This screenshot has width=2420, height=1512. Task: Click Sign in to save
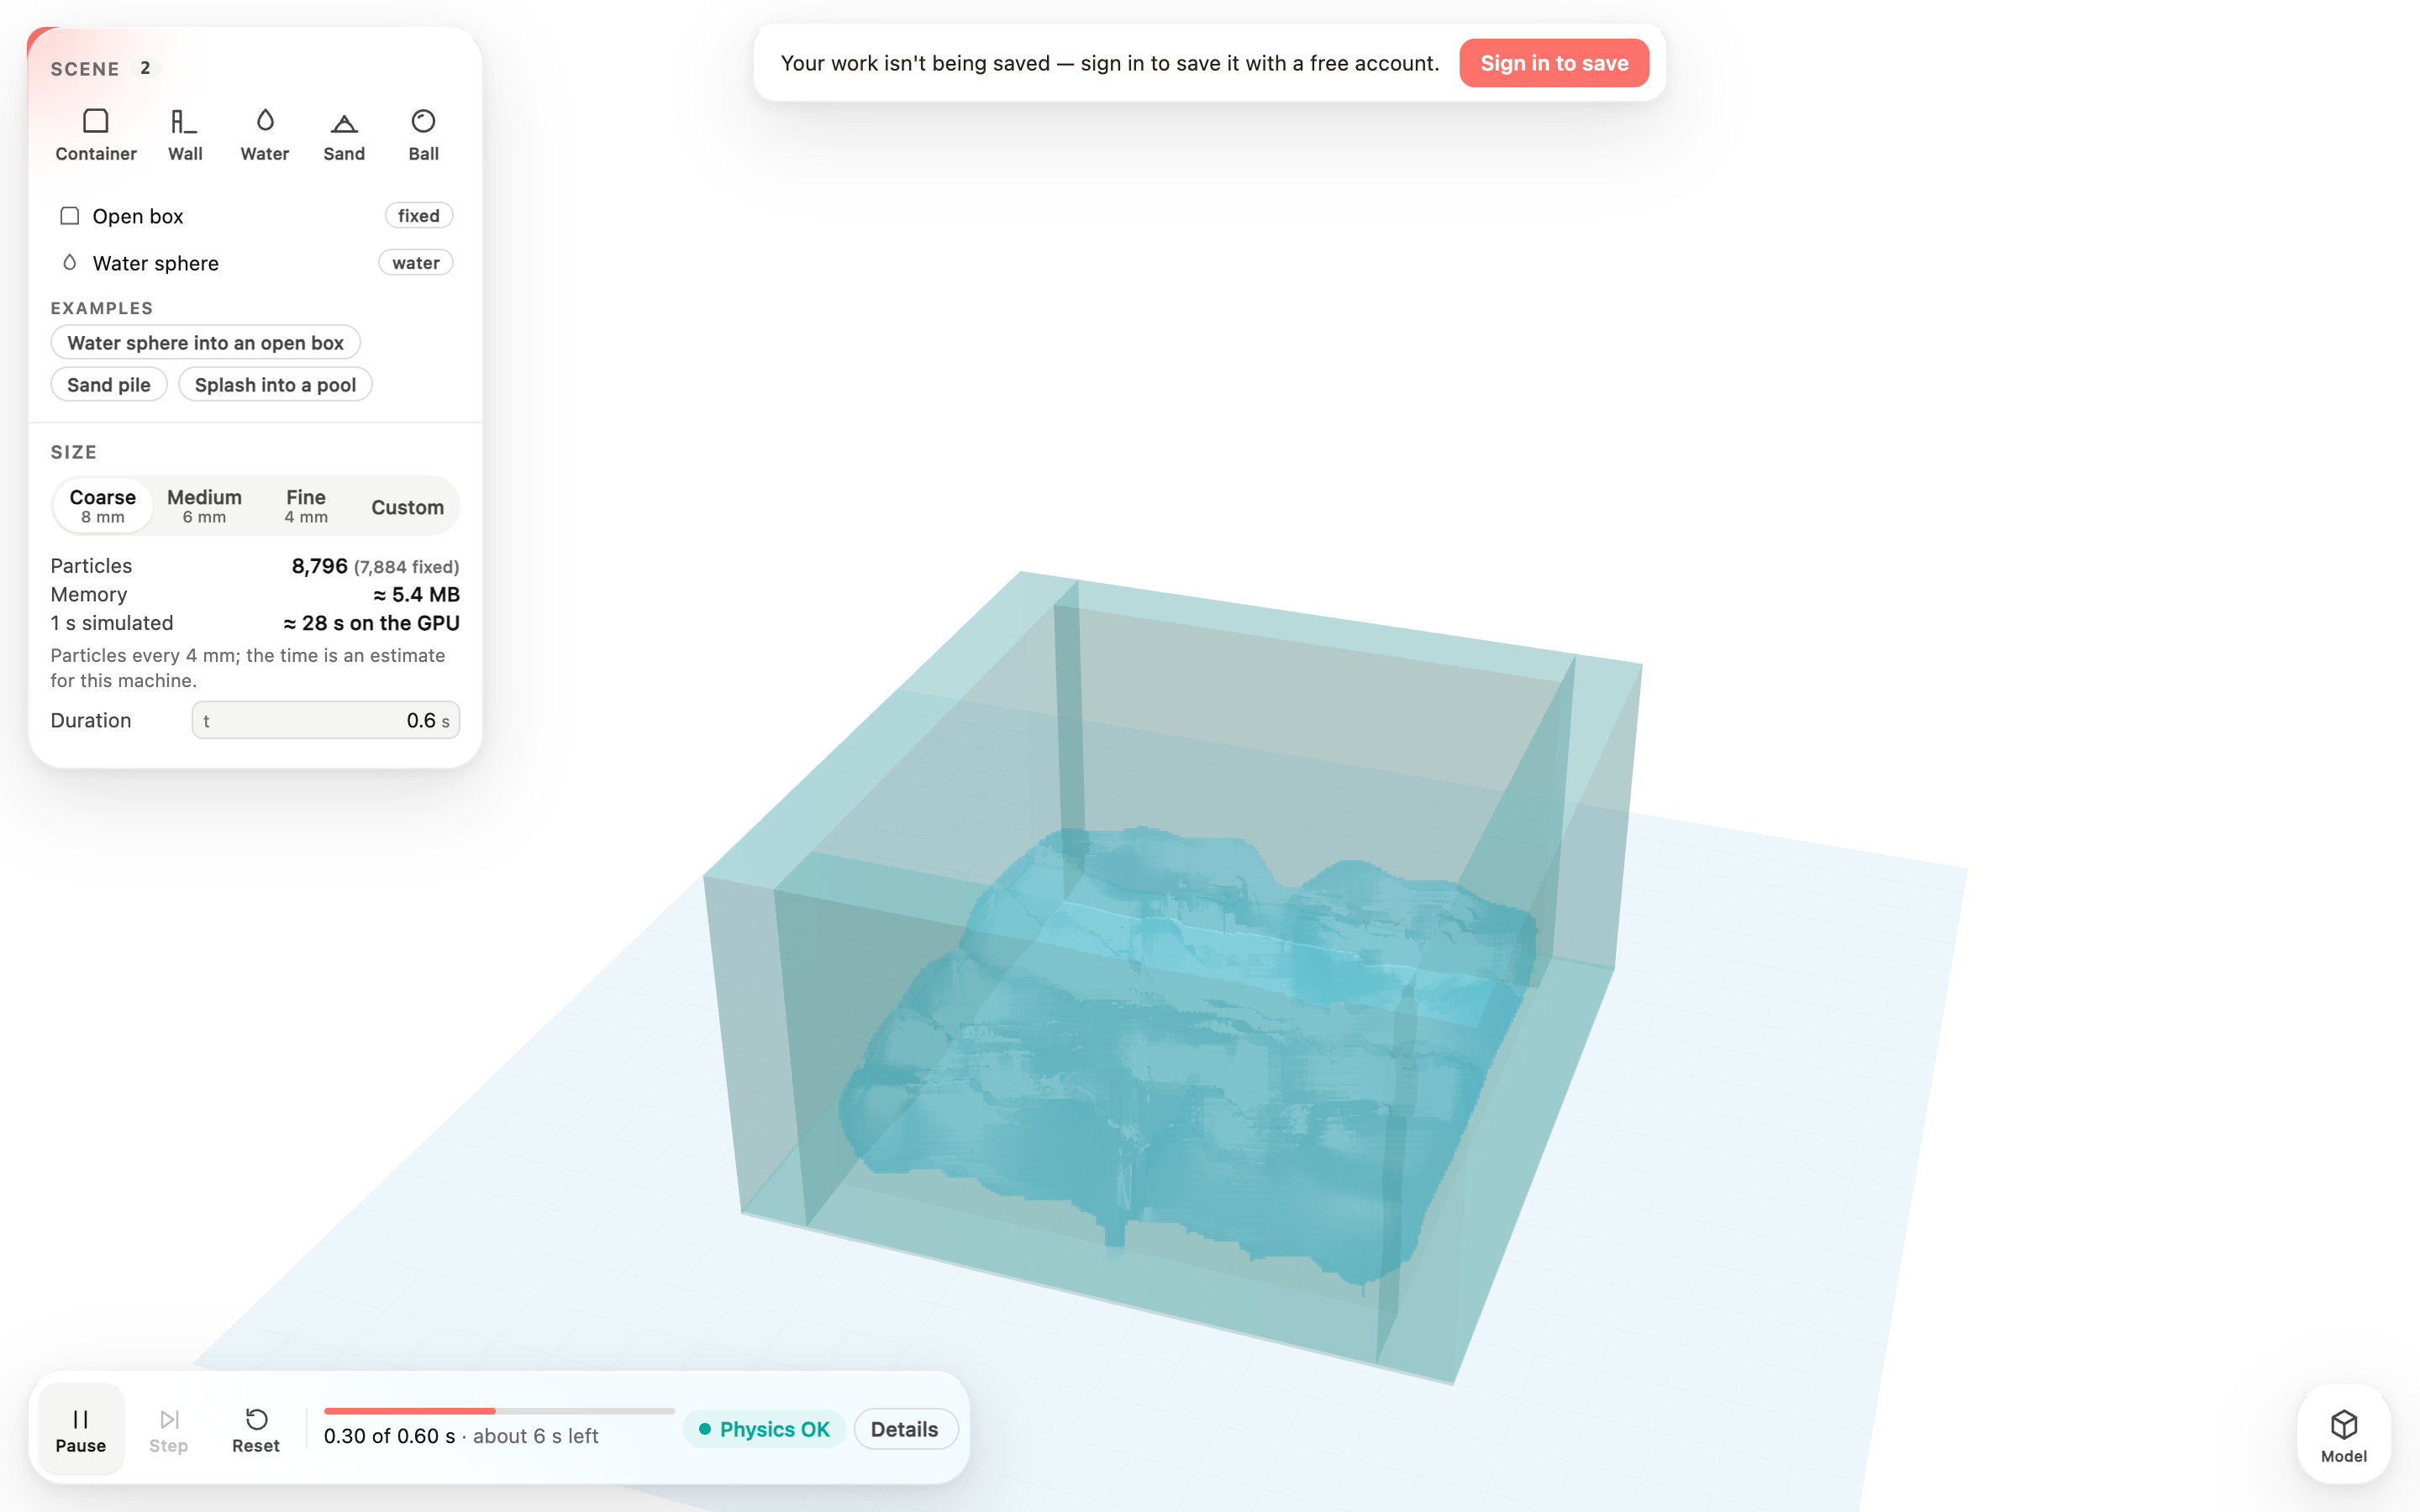click(1554, 63)
